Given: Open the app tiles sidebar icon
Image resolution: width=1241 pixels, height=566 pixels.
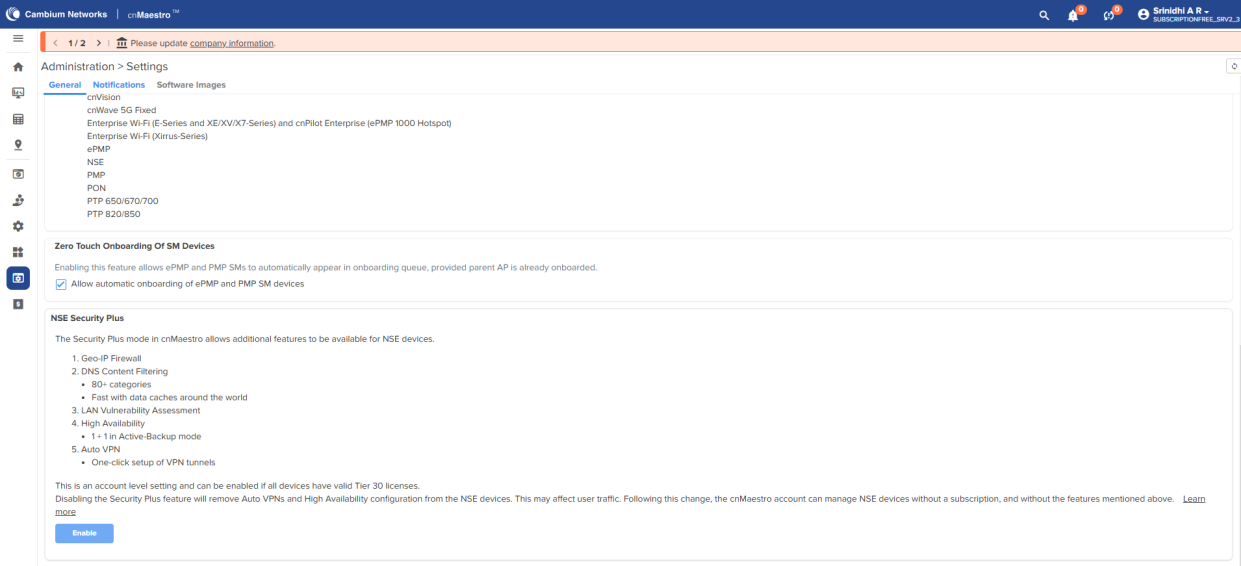Looking at the screenshot, I should pyautogui.click(x=17, y=252).
